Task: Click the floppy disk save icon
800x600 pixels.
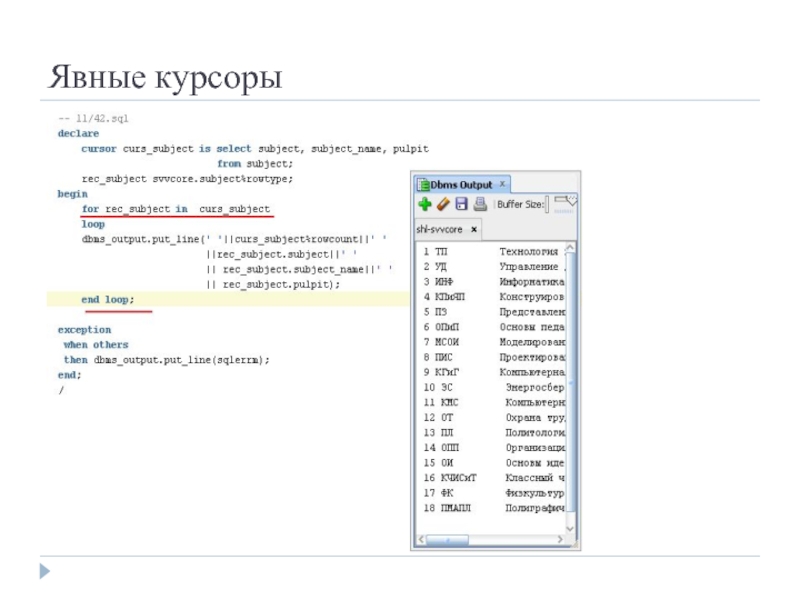Action: click(x=461, y=204)
